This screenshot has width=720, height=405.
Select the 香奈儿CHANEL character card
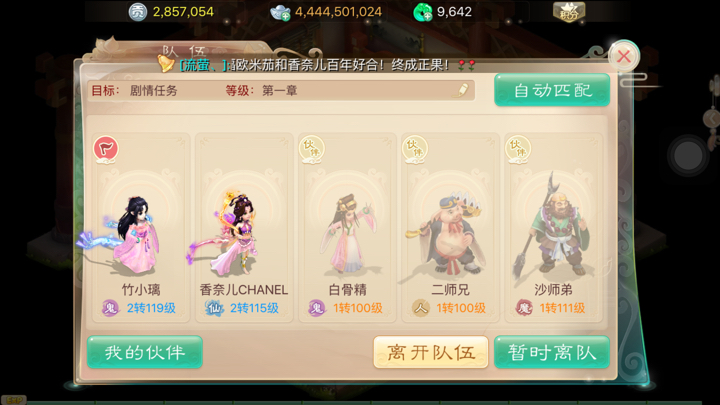coord(244,228)
